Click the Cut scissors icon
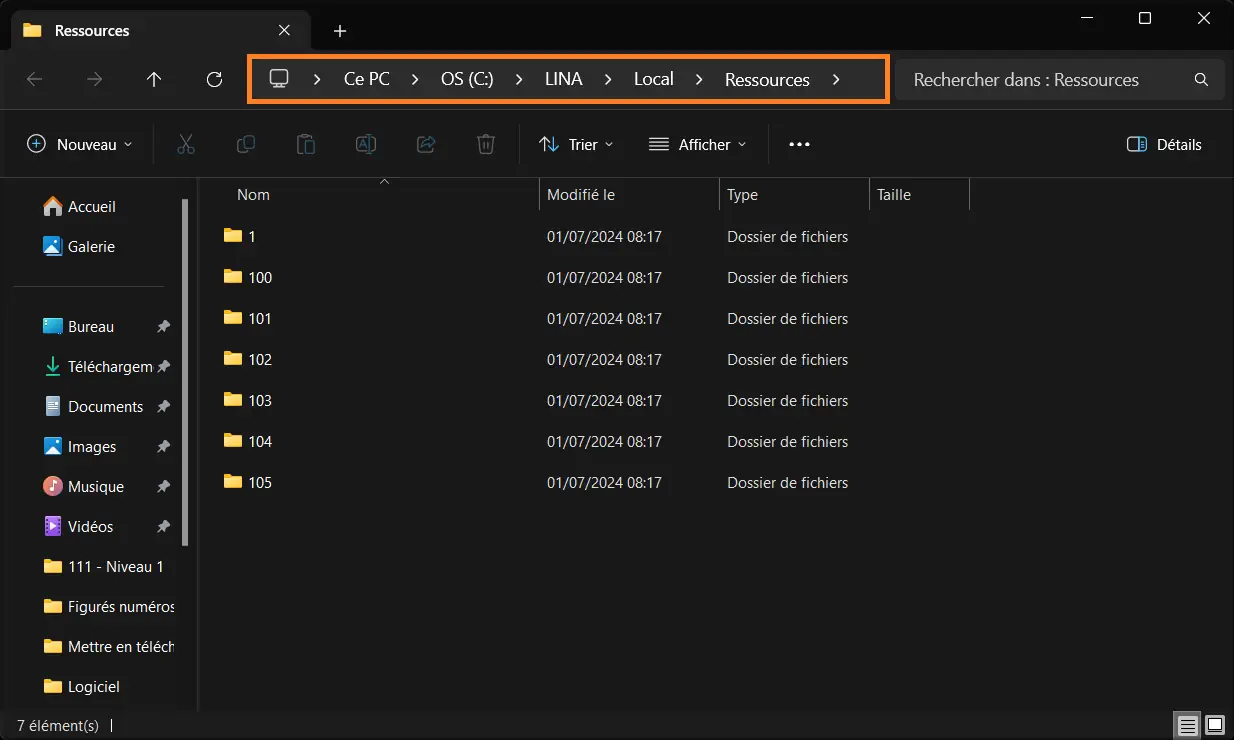This screenshot has height=740, width=1234. (x=185, y=144)
